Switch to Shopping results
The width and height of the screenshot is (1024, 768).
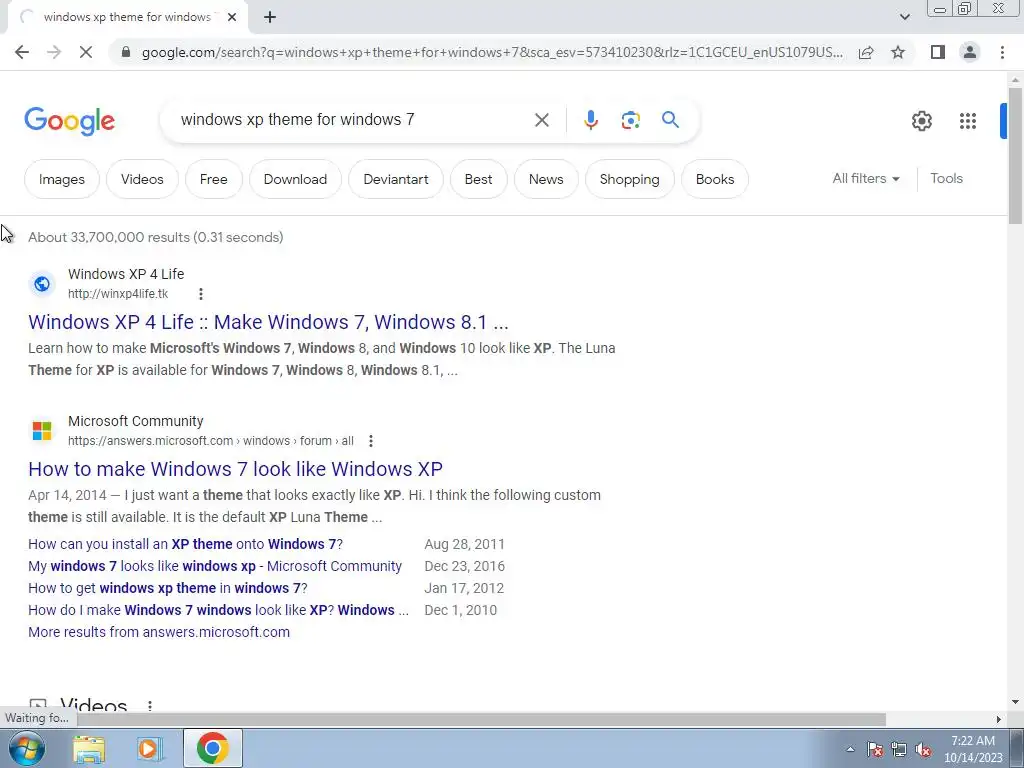[630, 179]
